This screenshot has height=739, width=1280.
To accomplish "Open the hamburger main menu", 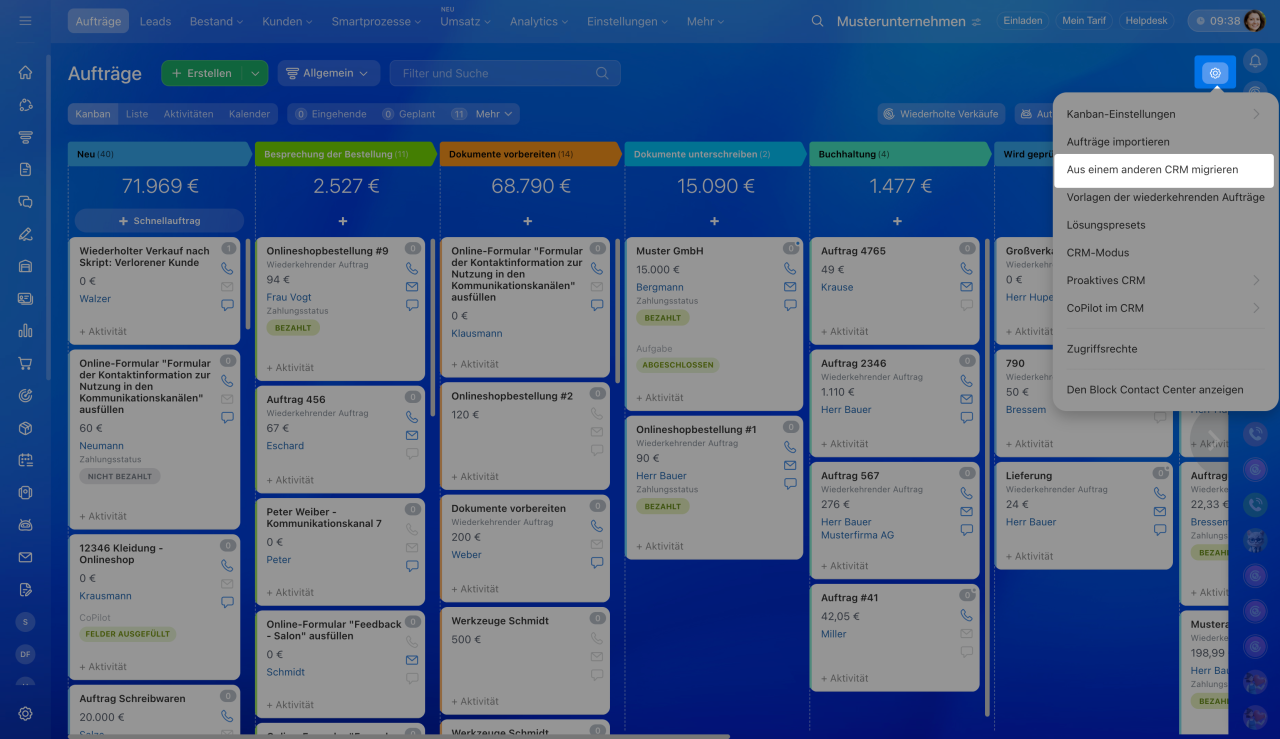I will [25, 21].
